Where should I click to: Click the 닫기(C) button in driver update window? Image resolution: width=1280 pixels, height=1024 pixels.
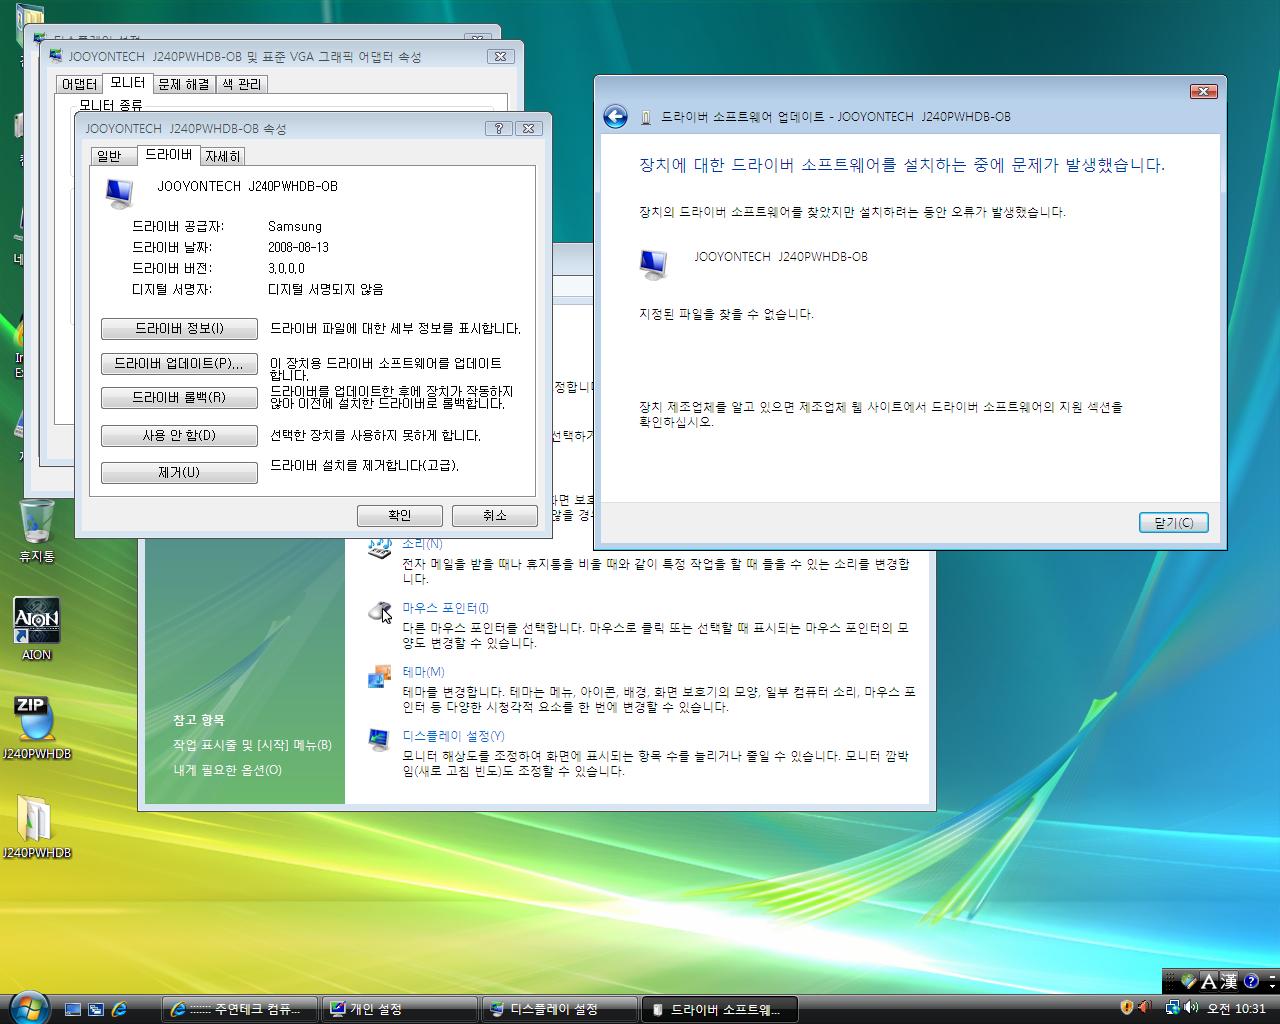coord(1173,523)
